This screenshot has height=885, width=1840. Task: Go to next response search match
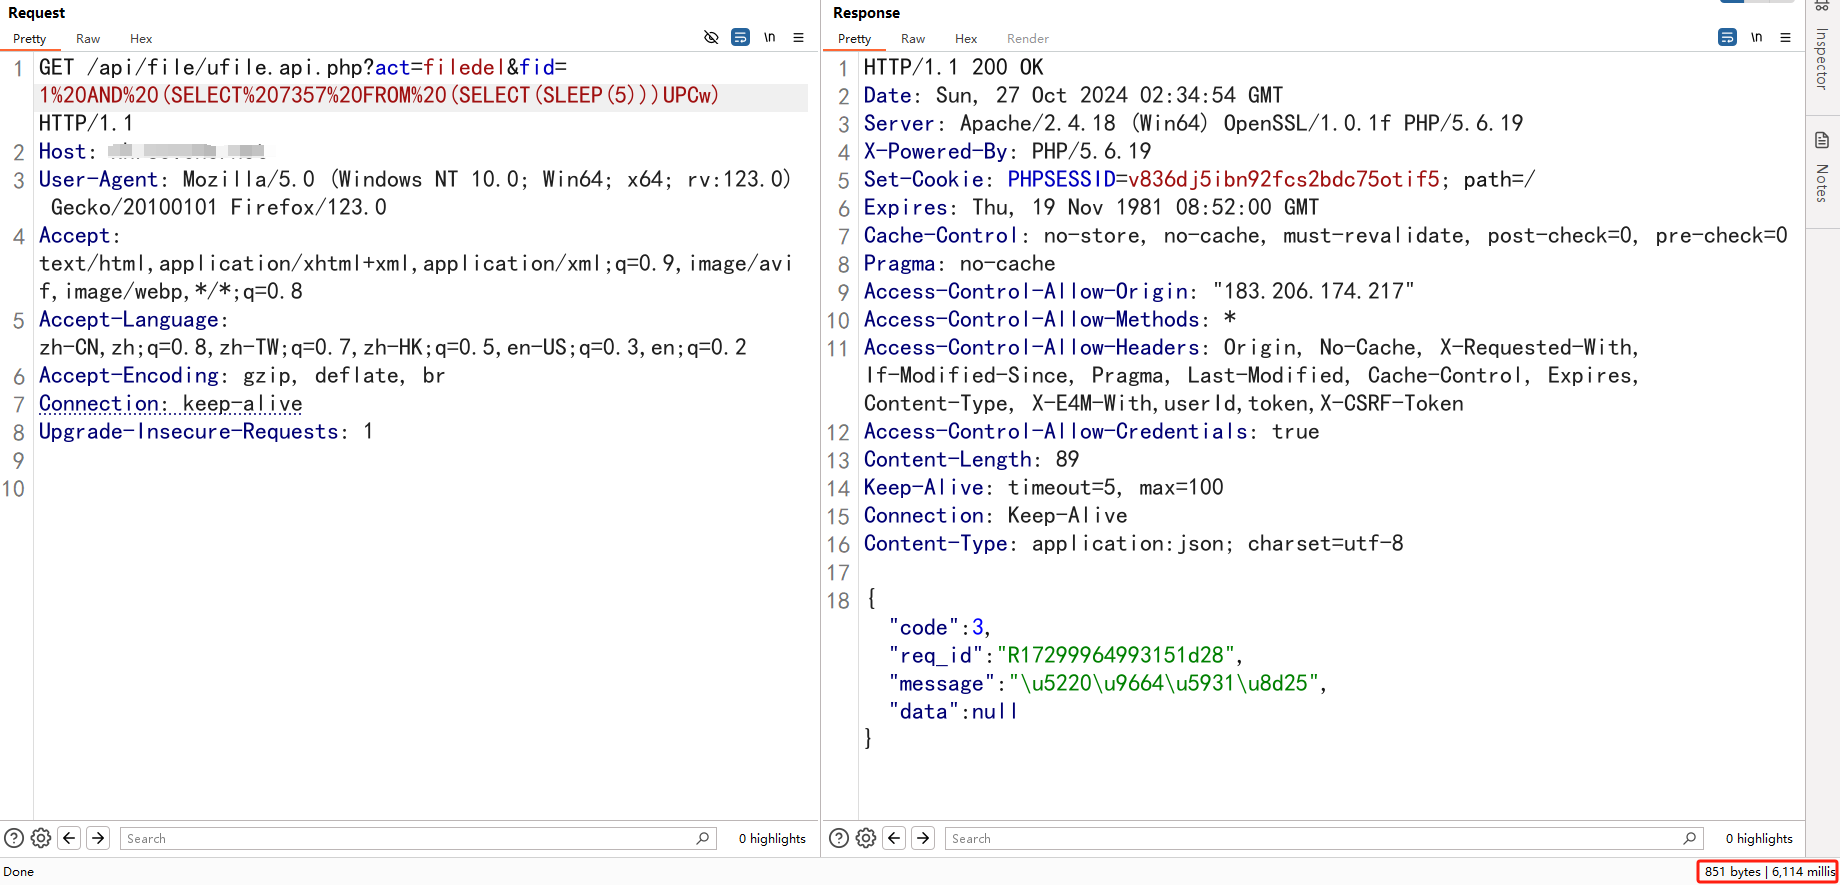click(x=923, y=838)
